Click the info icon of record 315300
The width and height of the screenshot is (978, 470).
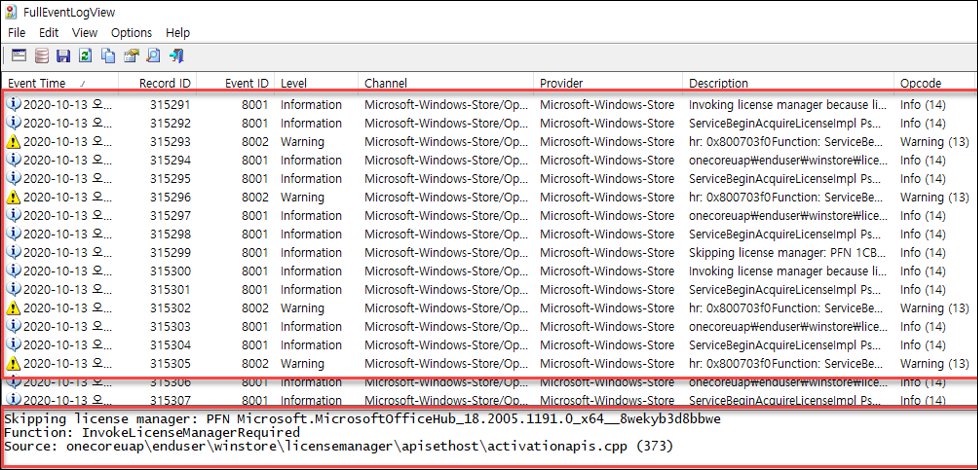click(13, 271)
